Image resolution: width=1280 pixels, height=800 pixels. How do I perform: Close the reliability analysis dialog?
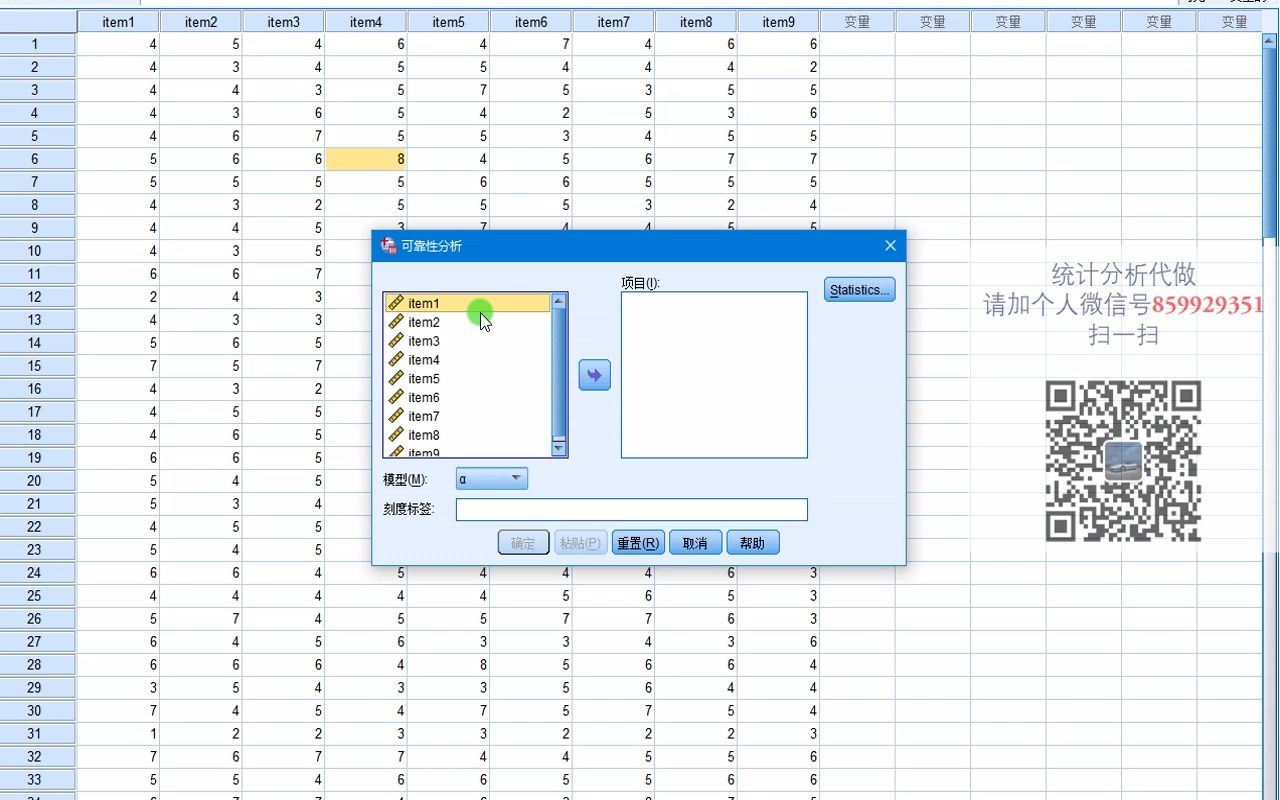coord(890,245)
